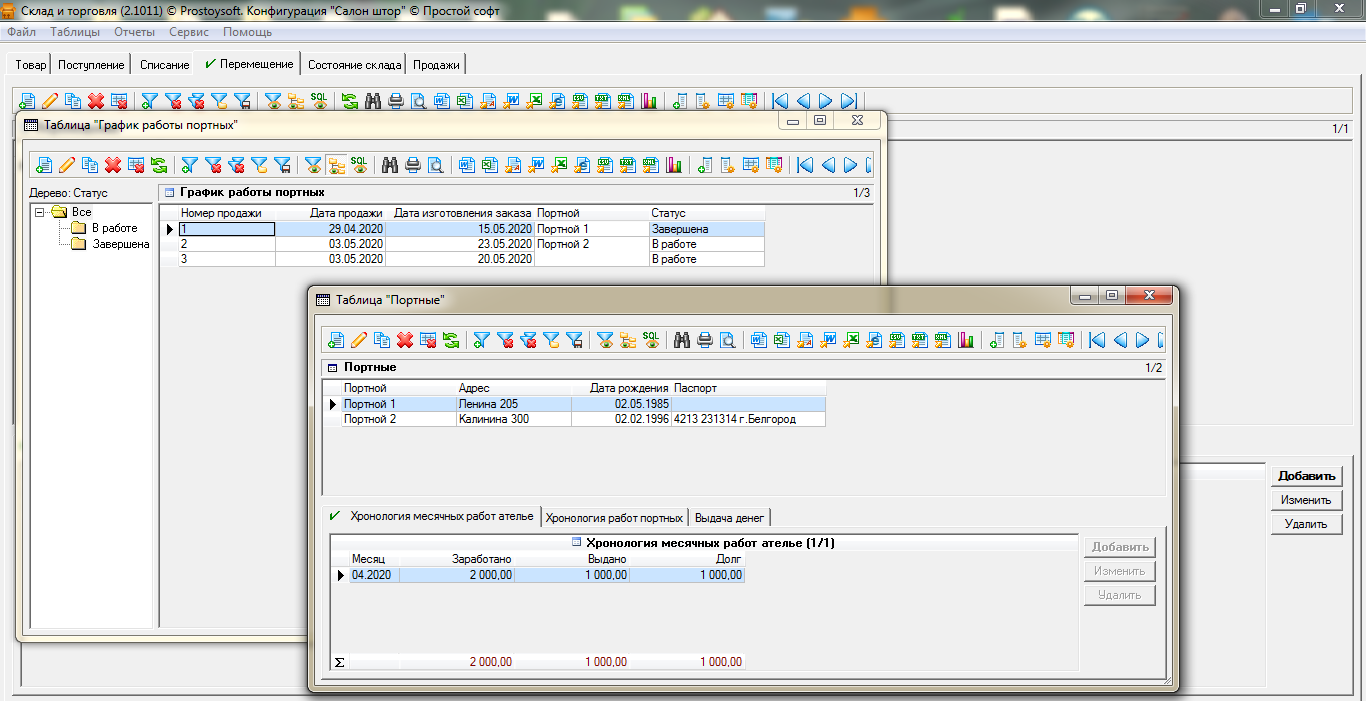Click the color bar chart icon in Портные toolbar

click(x=966, y=340)
